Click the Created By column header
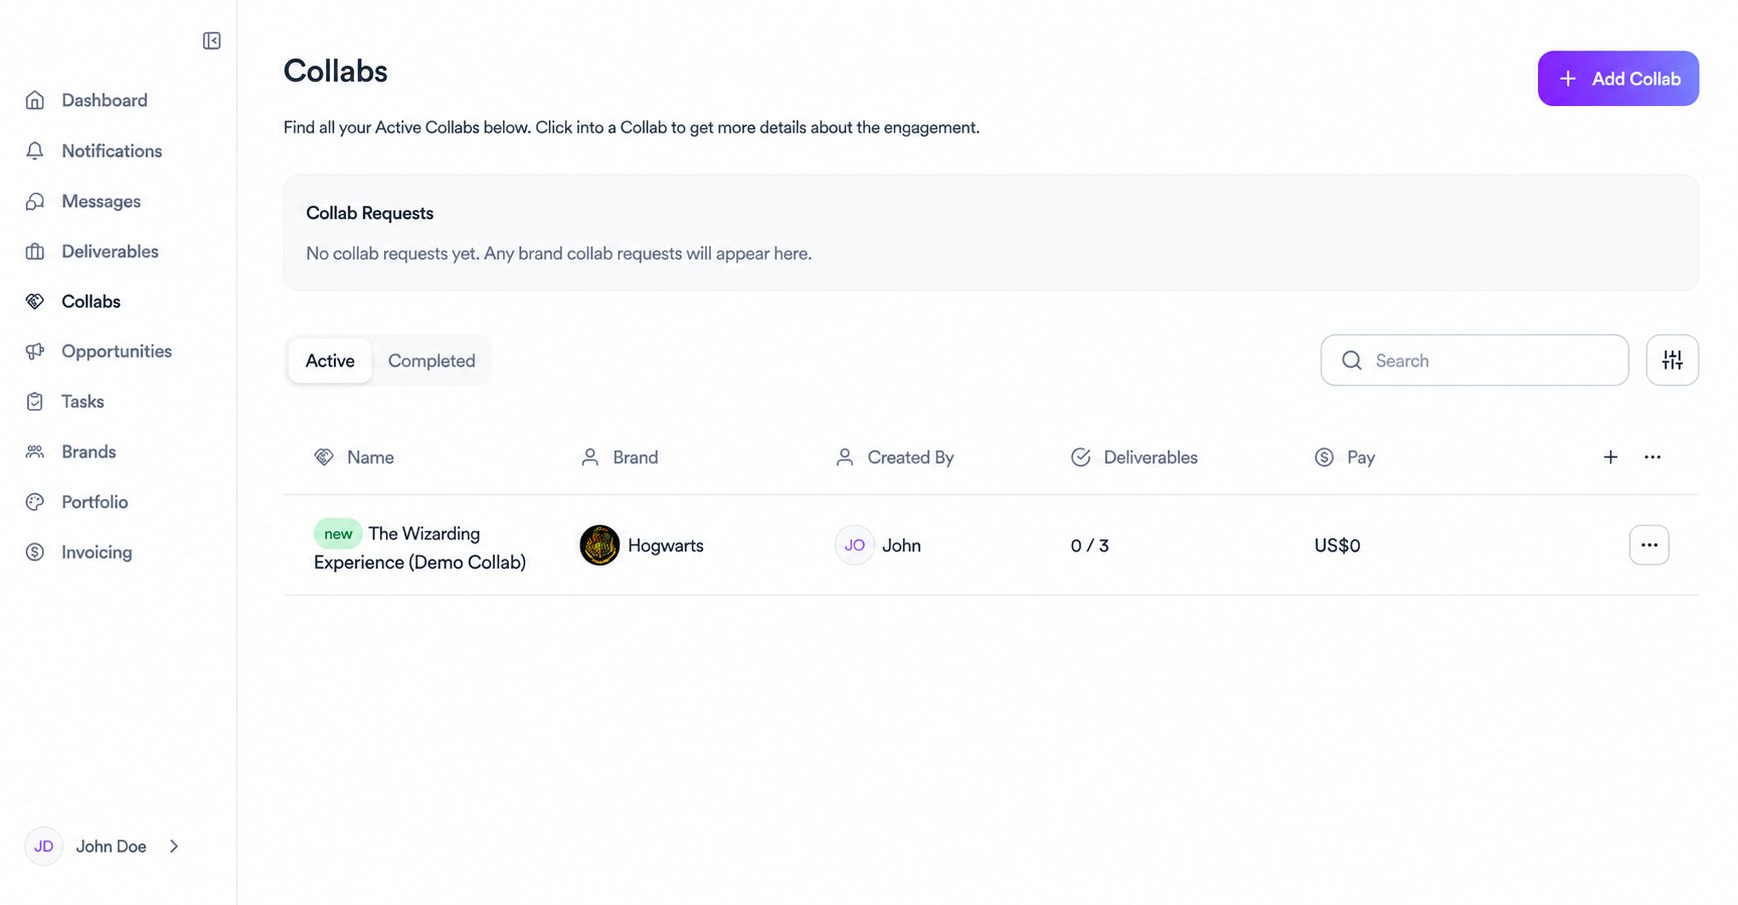The image size is (1738, 905). [910, 457]
